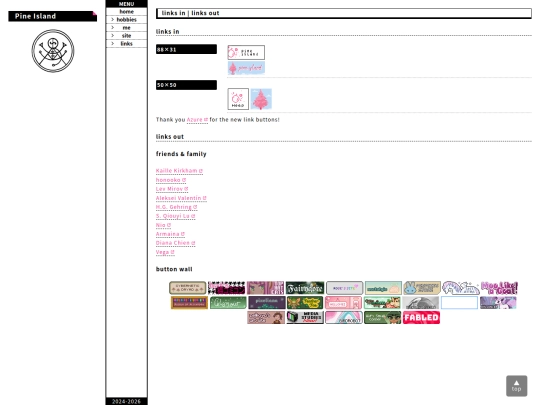Open the green button with hat character

tap(383, 317)
